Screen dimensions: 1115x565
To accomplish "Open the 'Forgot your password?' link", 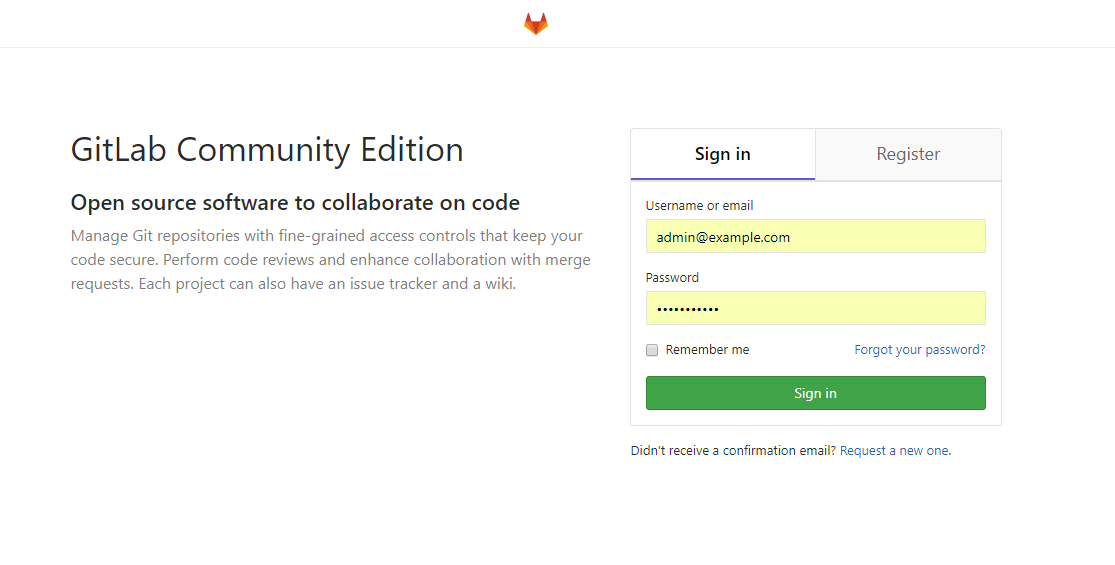I will coord(919,350).
